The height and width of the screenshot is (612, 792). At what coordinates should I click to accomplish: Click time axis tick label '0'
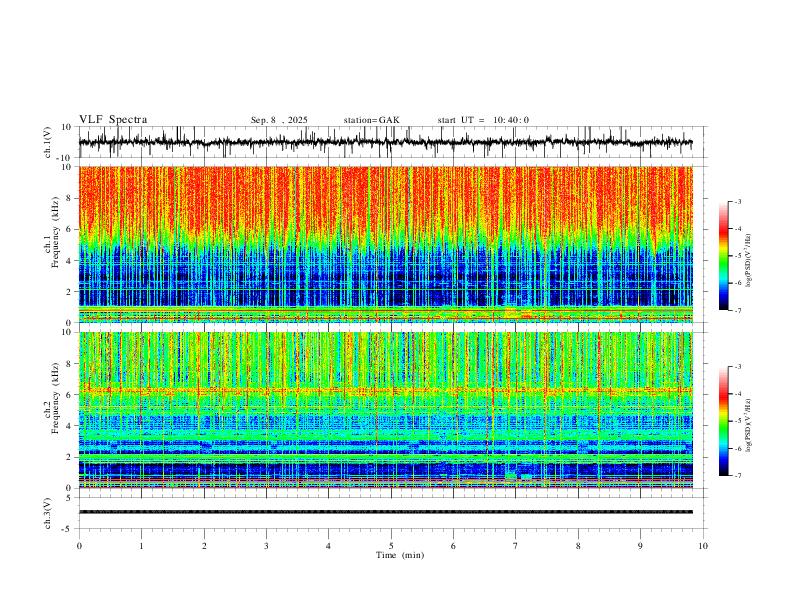[x=79, y=546]
